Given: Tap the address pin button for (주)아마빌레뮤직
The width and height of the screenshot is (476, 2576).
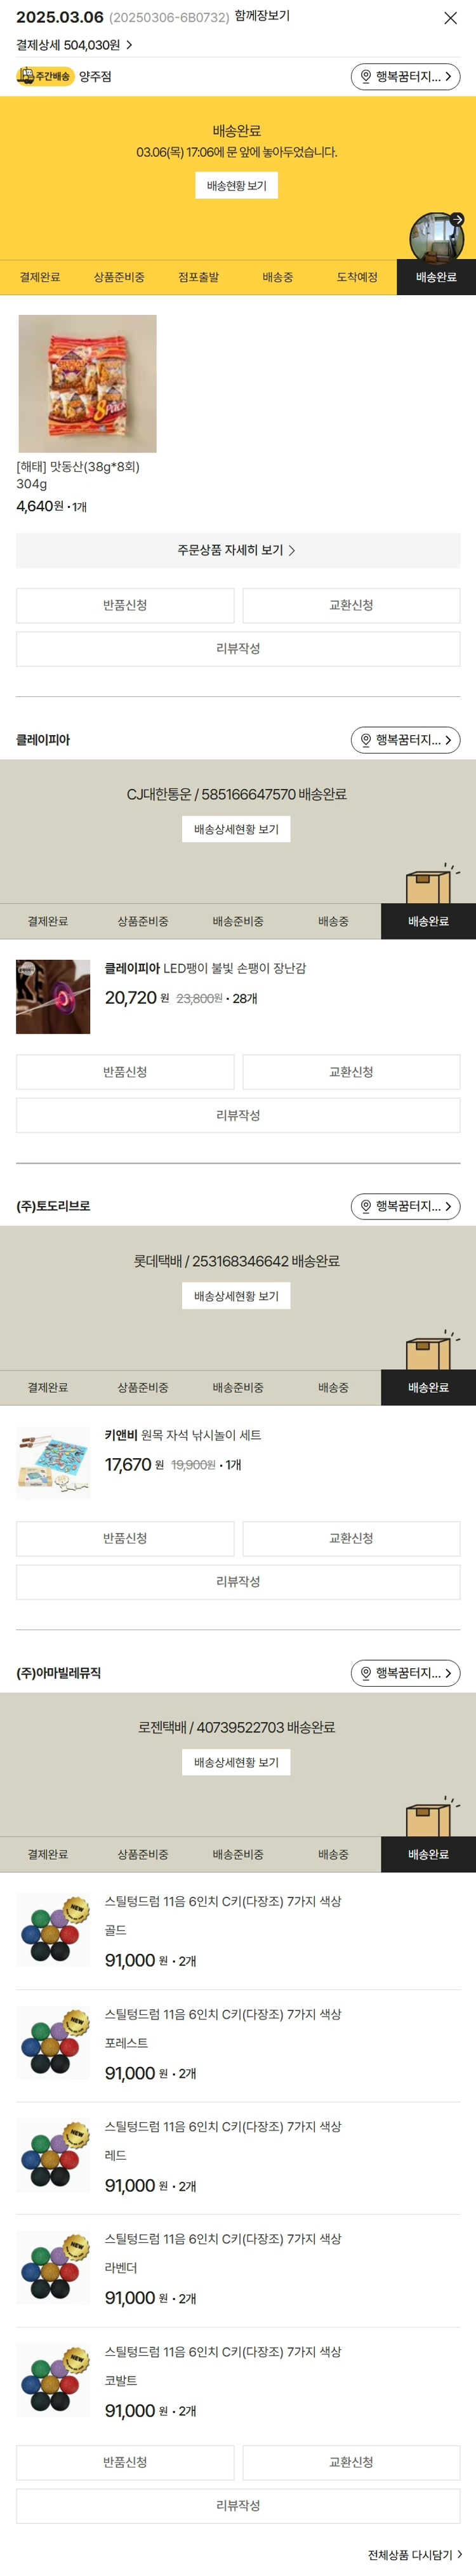Looking at the screenshot, I should pyautogui.click(x=405, y=1673).
